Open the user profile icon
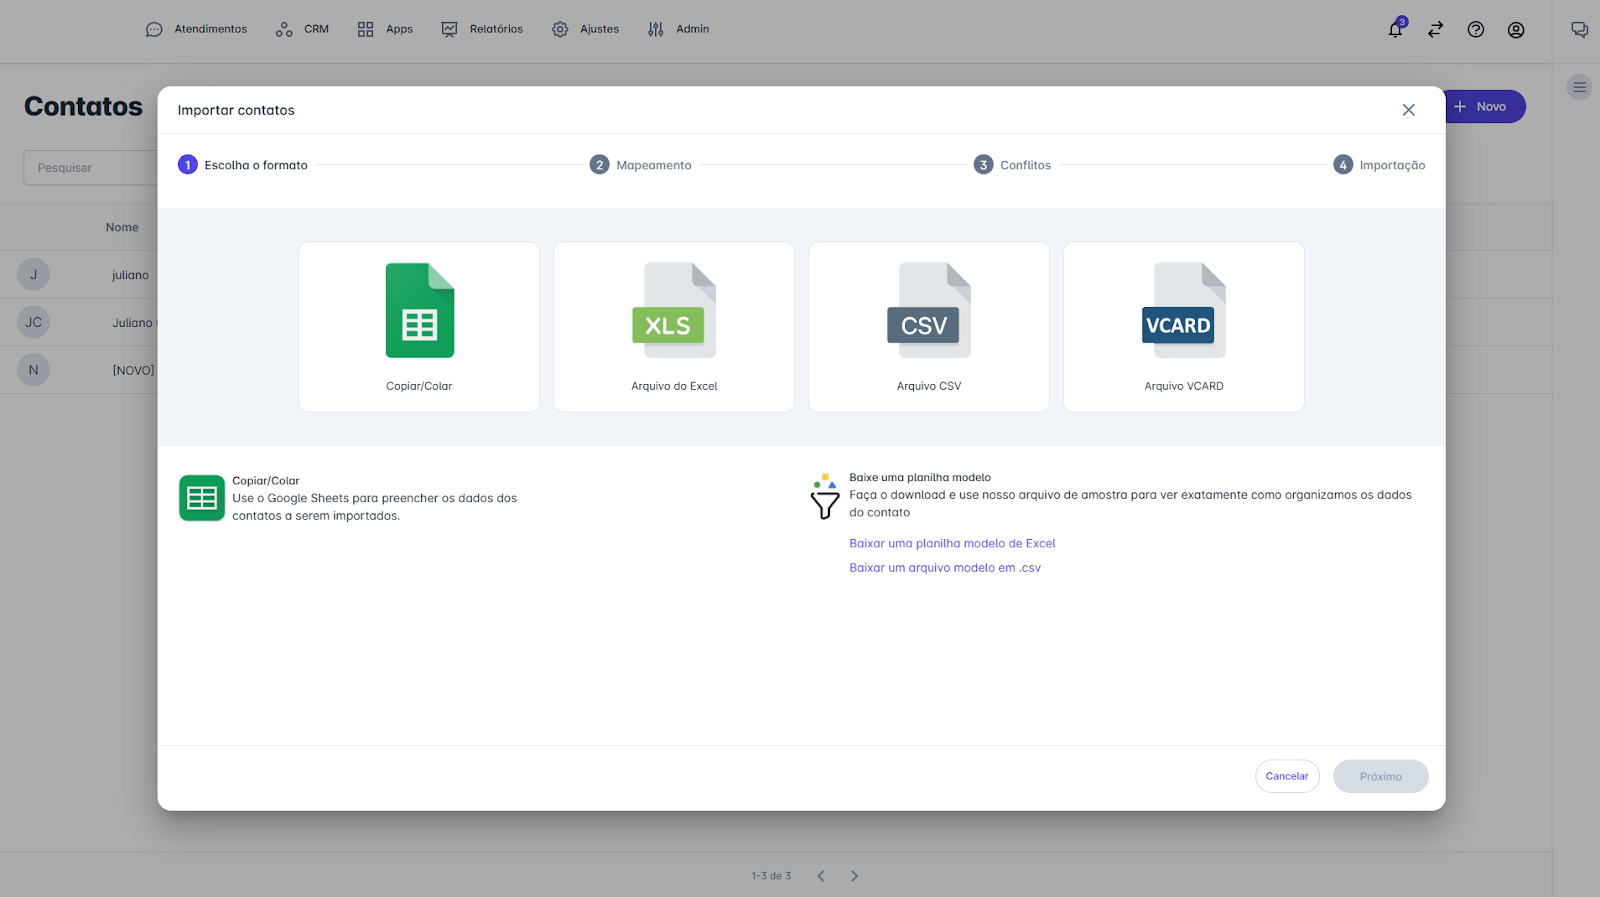This screenshot has width=1600, height=897. click(1516, 30)
